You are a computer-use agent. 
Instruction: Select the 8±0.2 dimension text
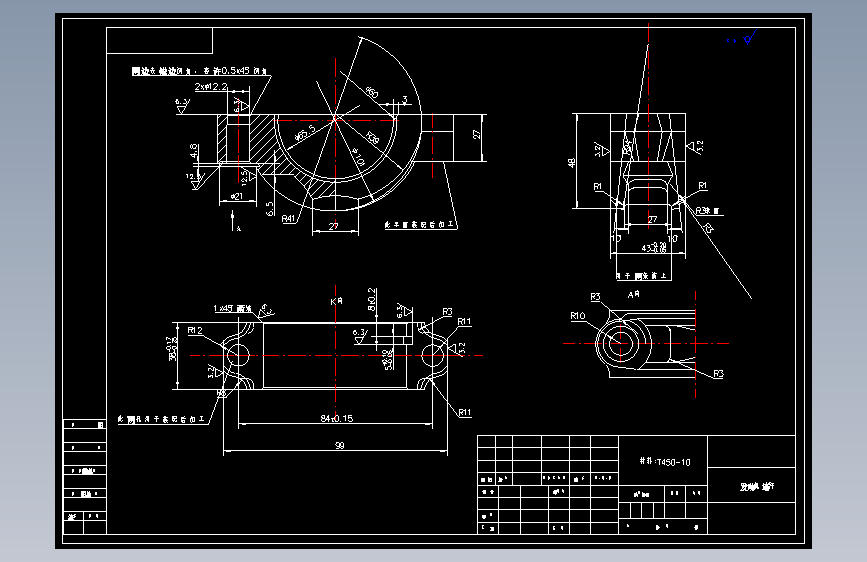[x=372, y=299]
